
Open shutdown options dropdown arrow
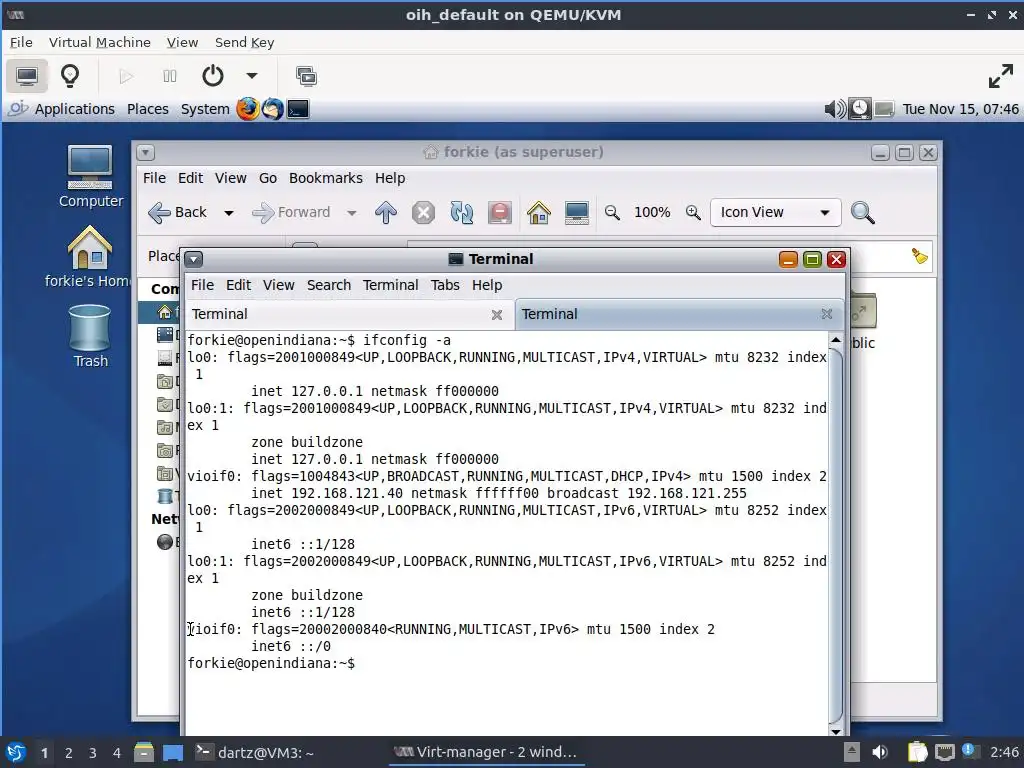tap(251, 76)
